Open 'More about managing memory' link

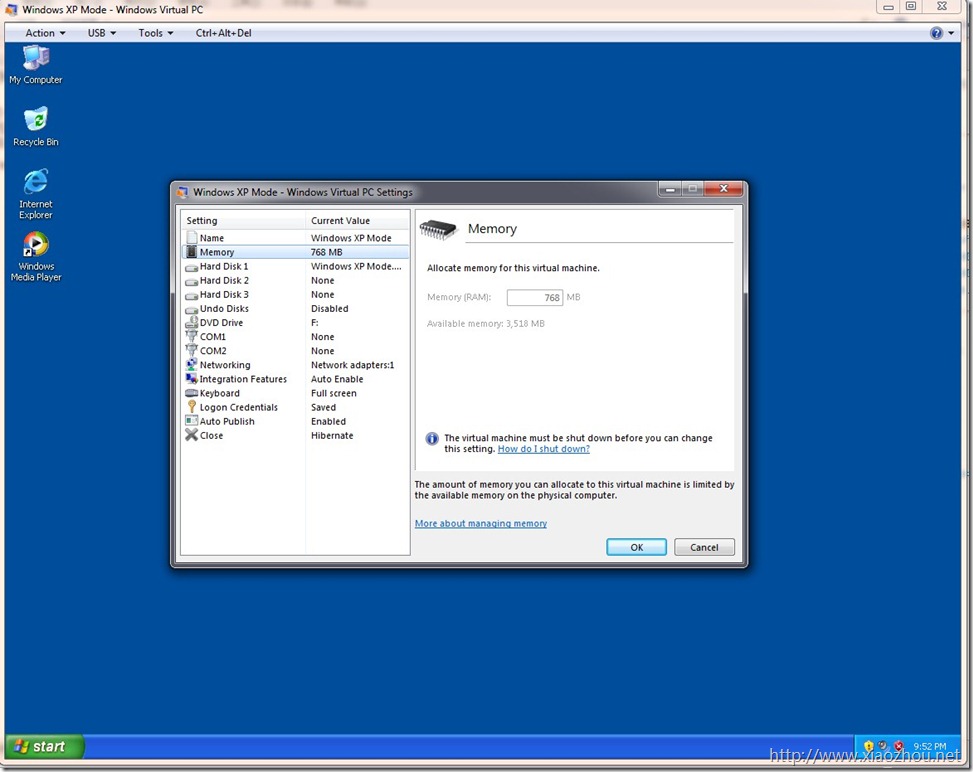[x=481, y=523]
